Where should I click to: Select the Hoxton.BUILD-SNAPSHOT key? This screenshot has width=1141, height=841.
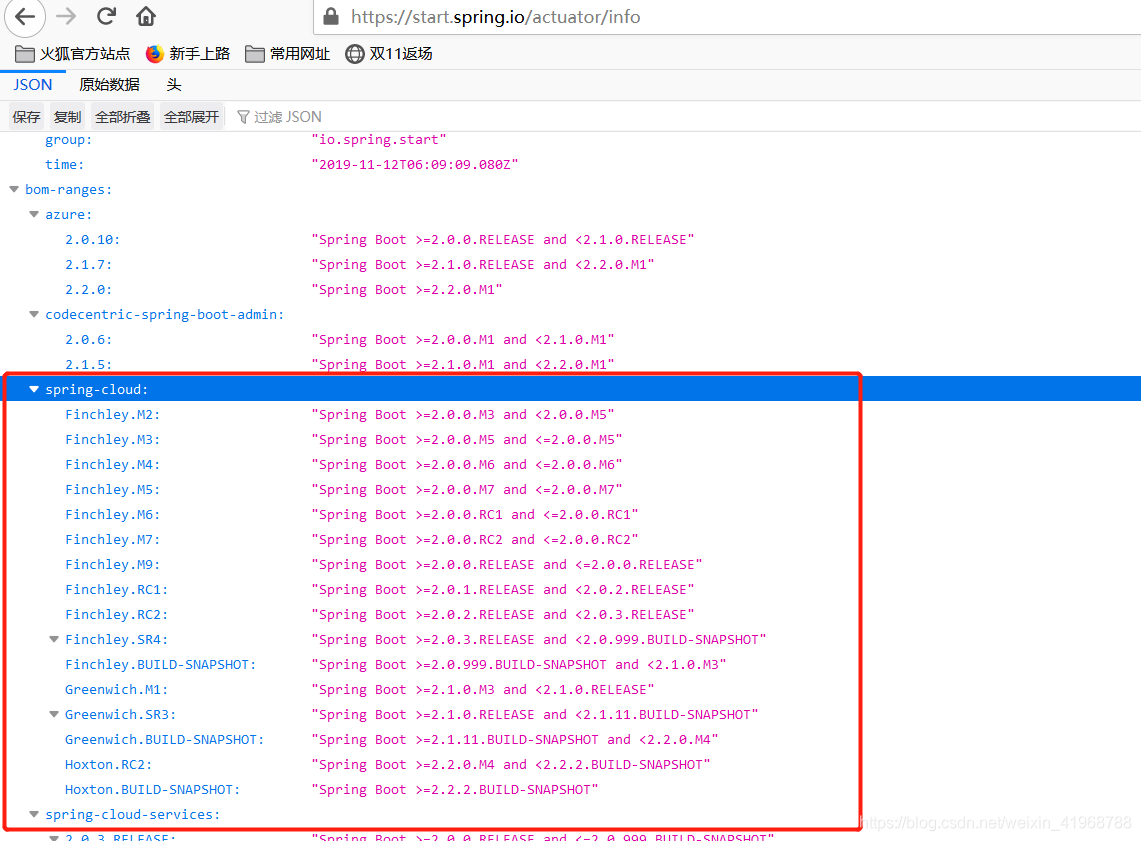[152, 789]
